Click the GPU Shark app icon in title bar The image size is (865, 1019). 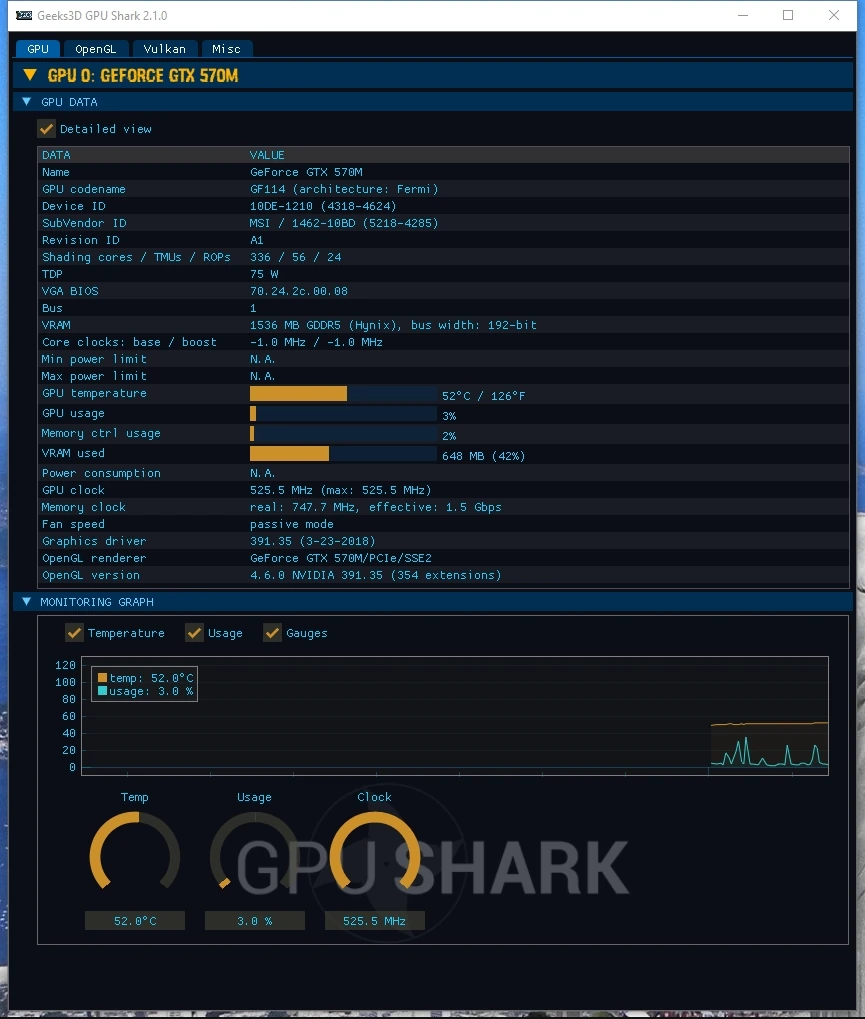24,16
